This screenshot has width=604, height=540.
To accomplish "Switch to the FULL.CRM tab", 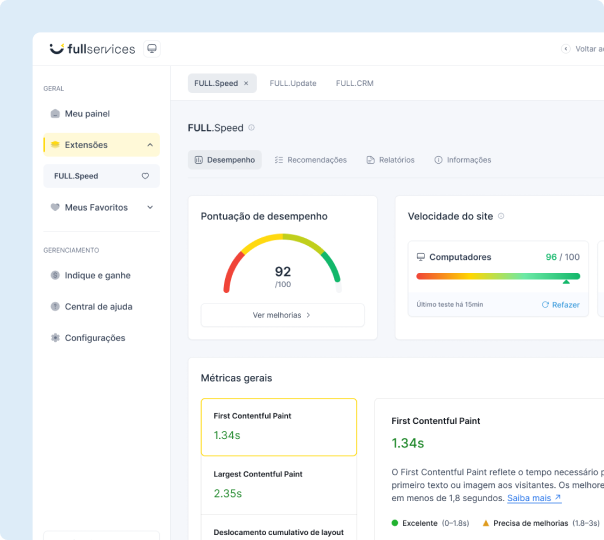I will point(354,83).
